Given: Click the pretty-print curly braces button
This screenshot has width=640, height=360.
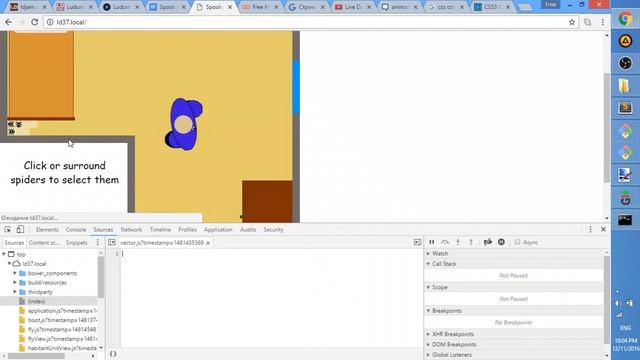Looking at the screenshot, I should tap(113, 354).
